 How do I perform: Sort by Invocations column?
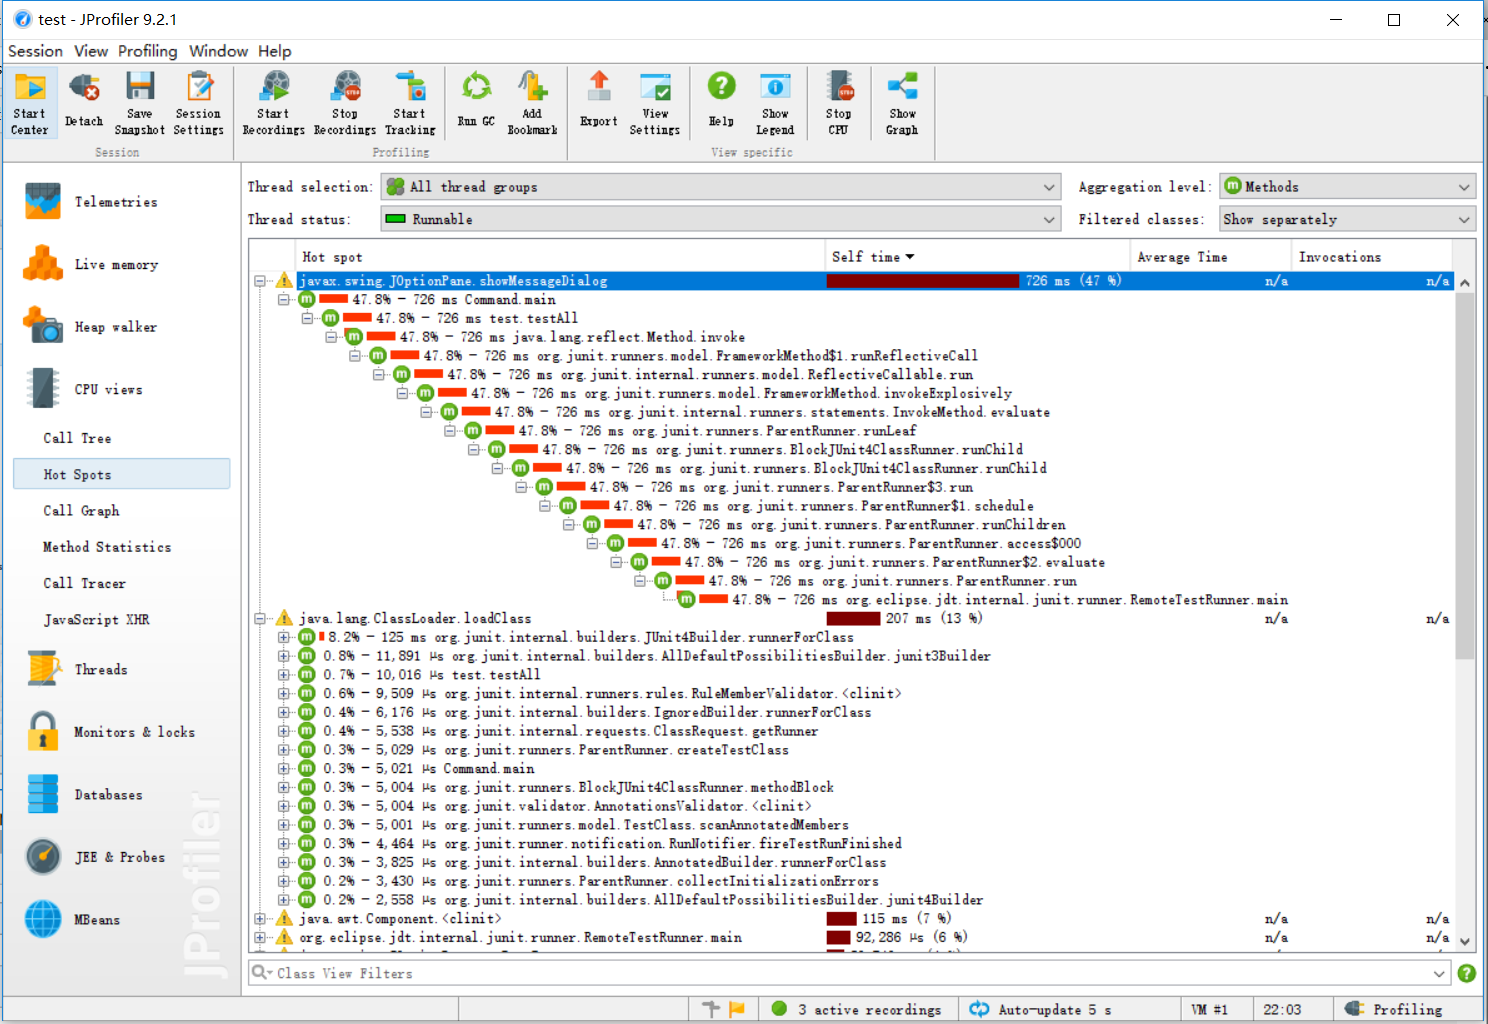click(1372, 257)
